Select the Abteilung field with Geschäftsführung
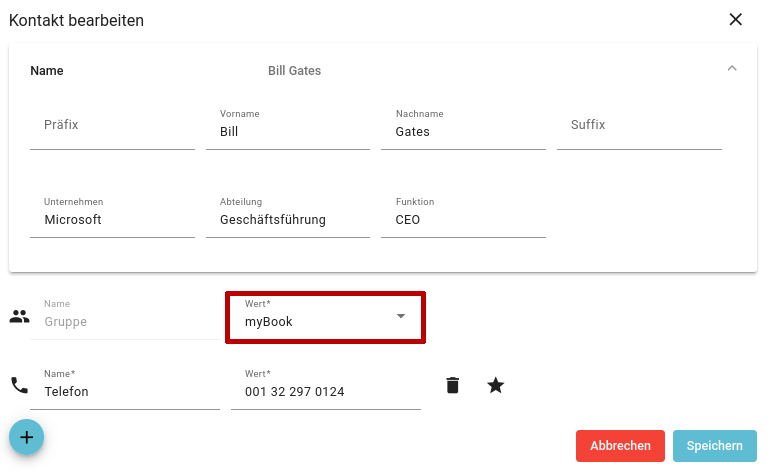 pyautogui.click(x=288, y=219)
